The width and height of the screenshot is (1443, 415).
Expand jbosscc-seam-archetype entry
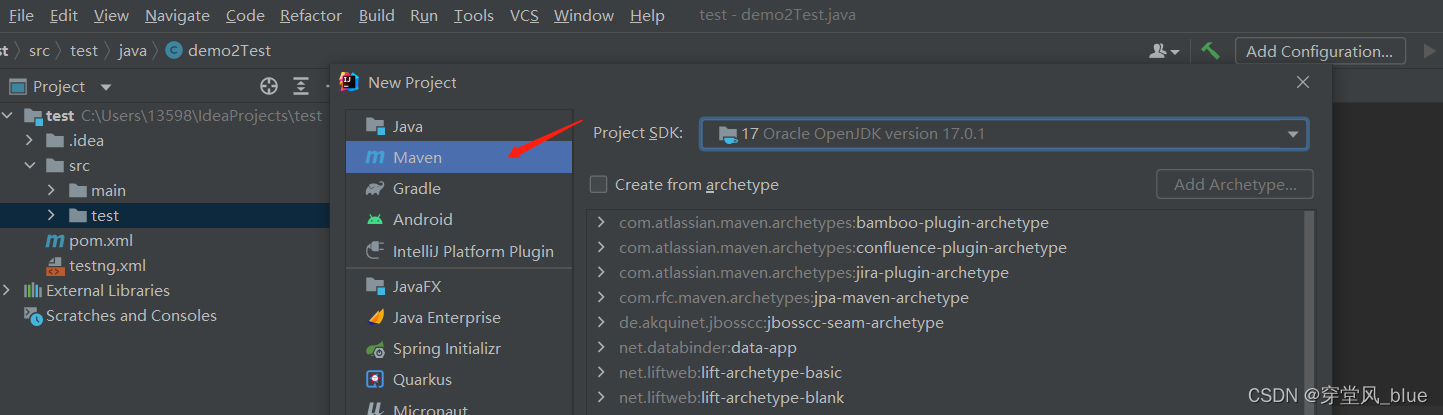coord(601,322)
